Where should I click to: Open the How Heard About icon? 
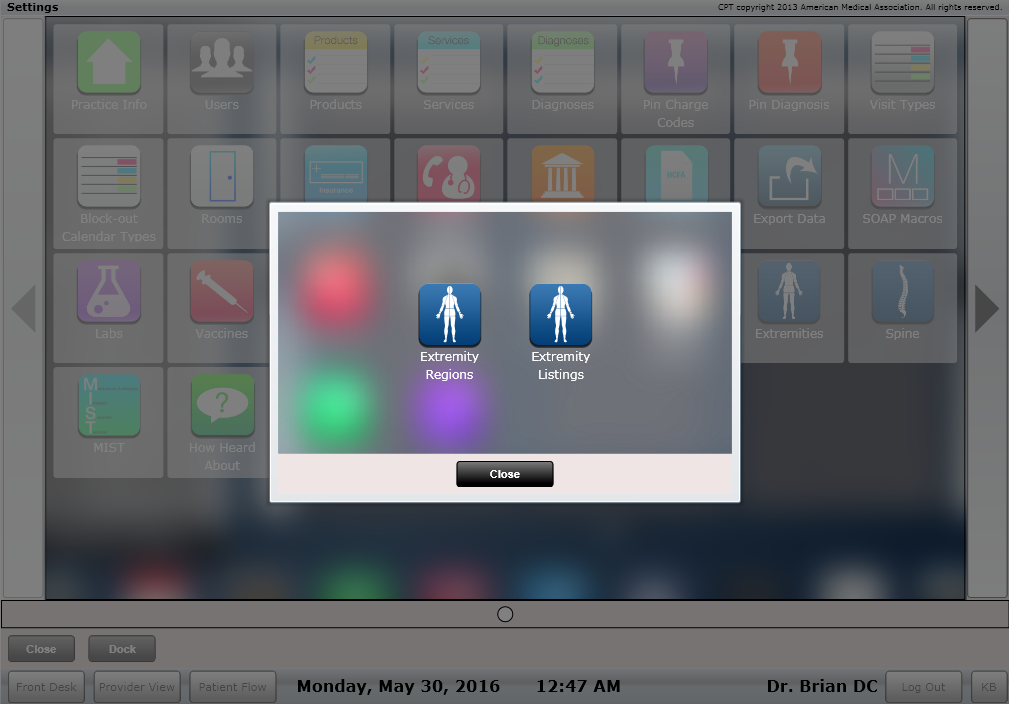click(222, 406)
